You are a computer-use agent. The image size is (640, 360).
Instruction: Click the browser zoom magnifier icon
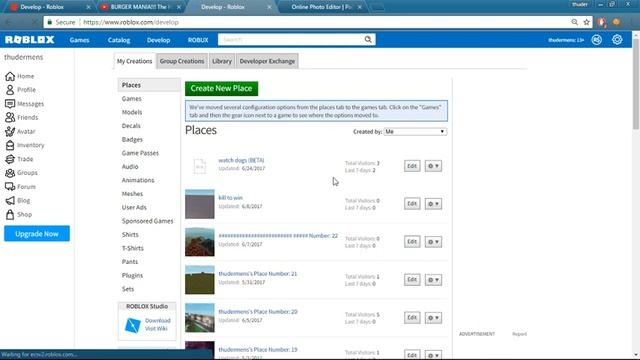coord(574,22)
